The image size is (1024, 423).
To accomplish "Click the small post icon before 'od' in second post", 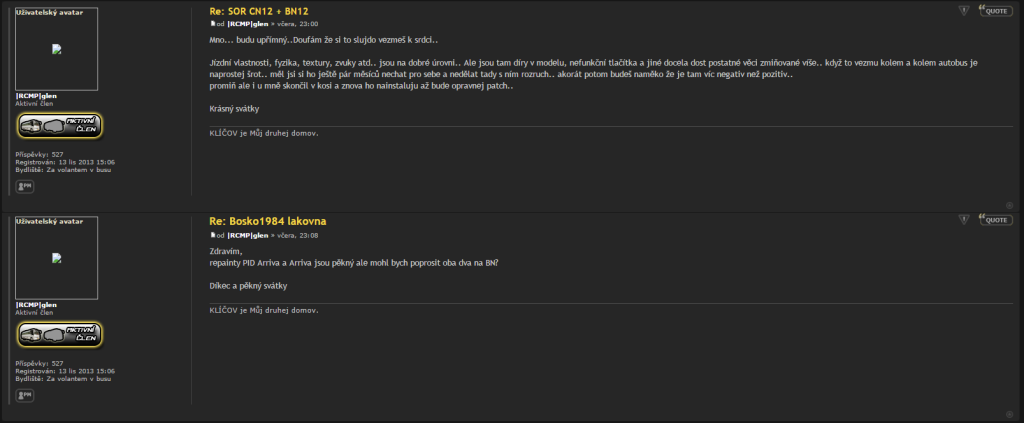I will (212, 235).
